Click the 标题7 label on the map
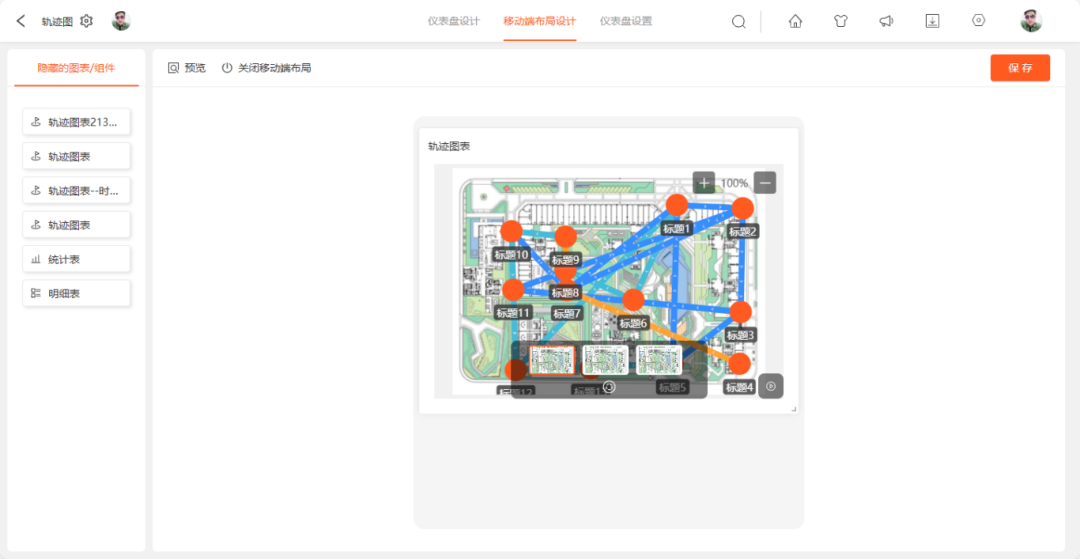Screen dimensions: 1080x559 pos(567,314)
